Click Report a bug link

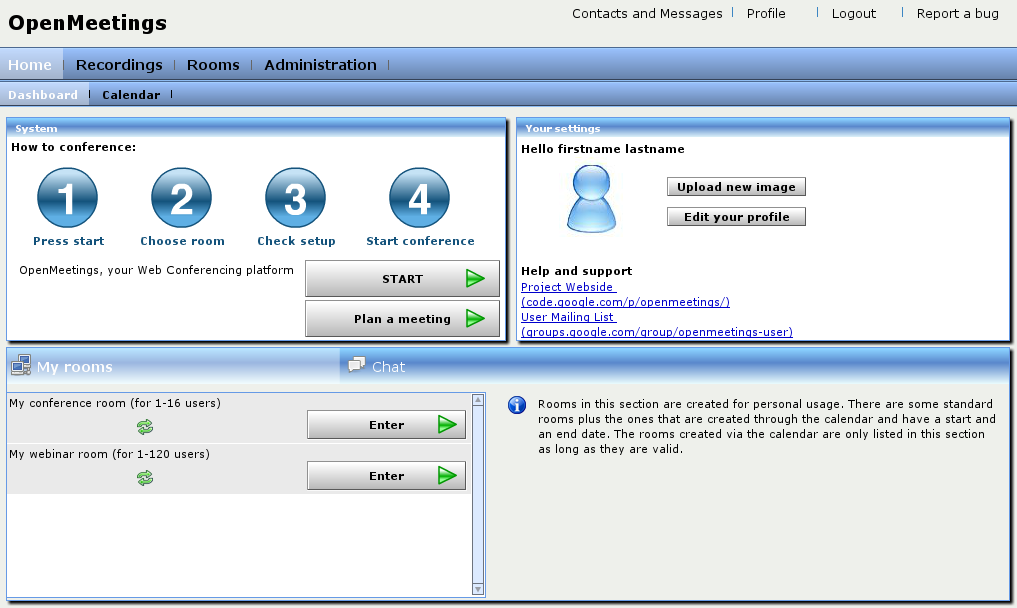(957, 14)
